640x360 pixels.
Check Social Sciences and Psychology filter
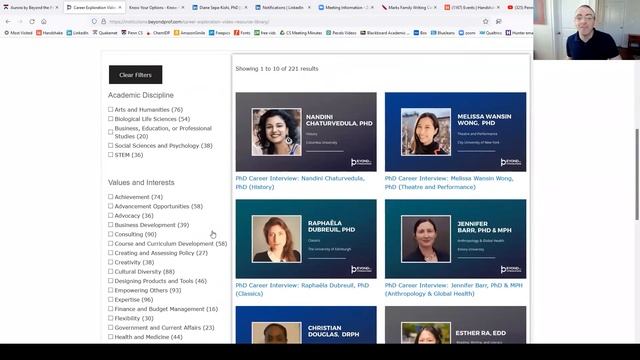[110, 145]
